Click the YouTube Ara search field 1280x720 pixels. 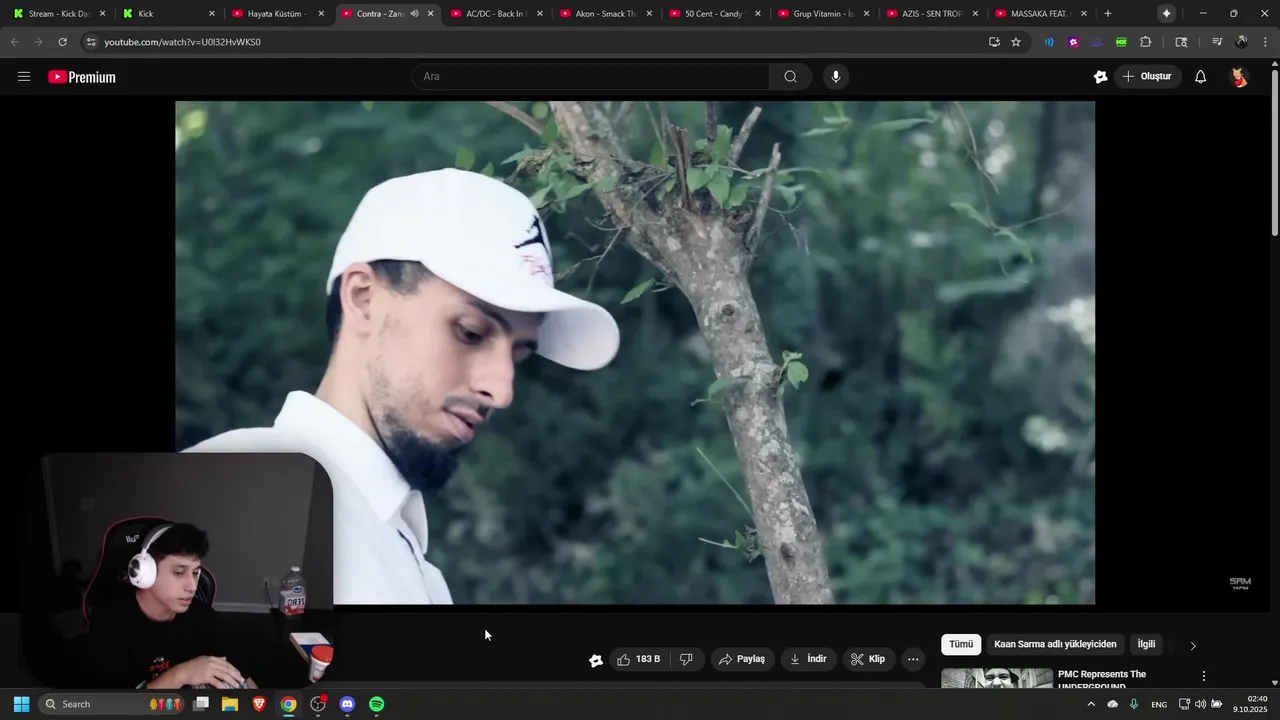[590, 77]
